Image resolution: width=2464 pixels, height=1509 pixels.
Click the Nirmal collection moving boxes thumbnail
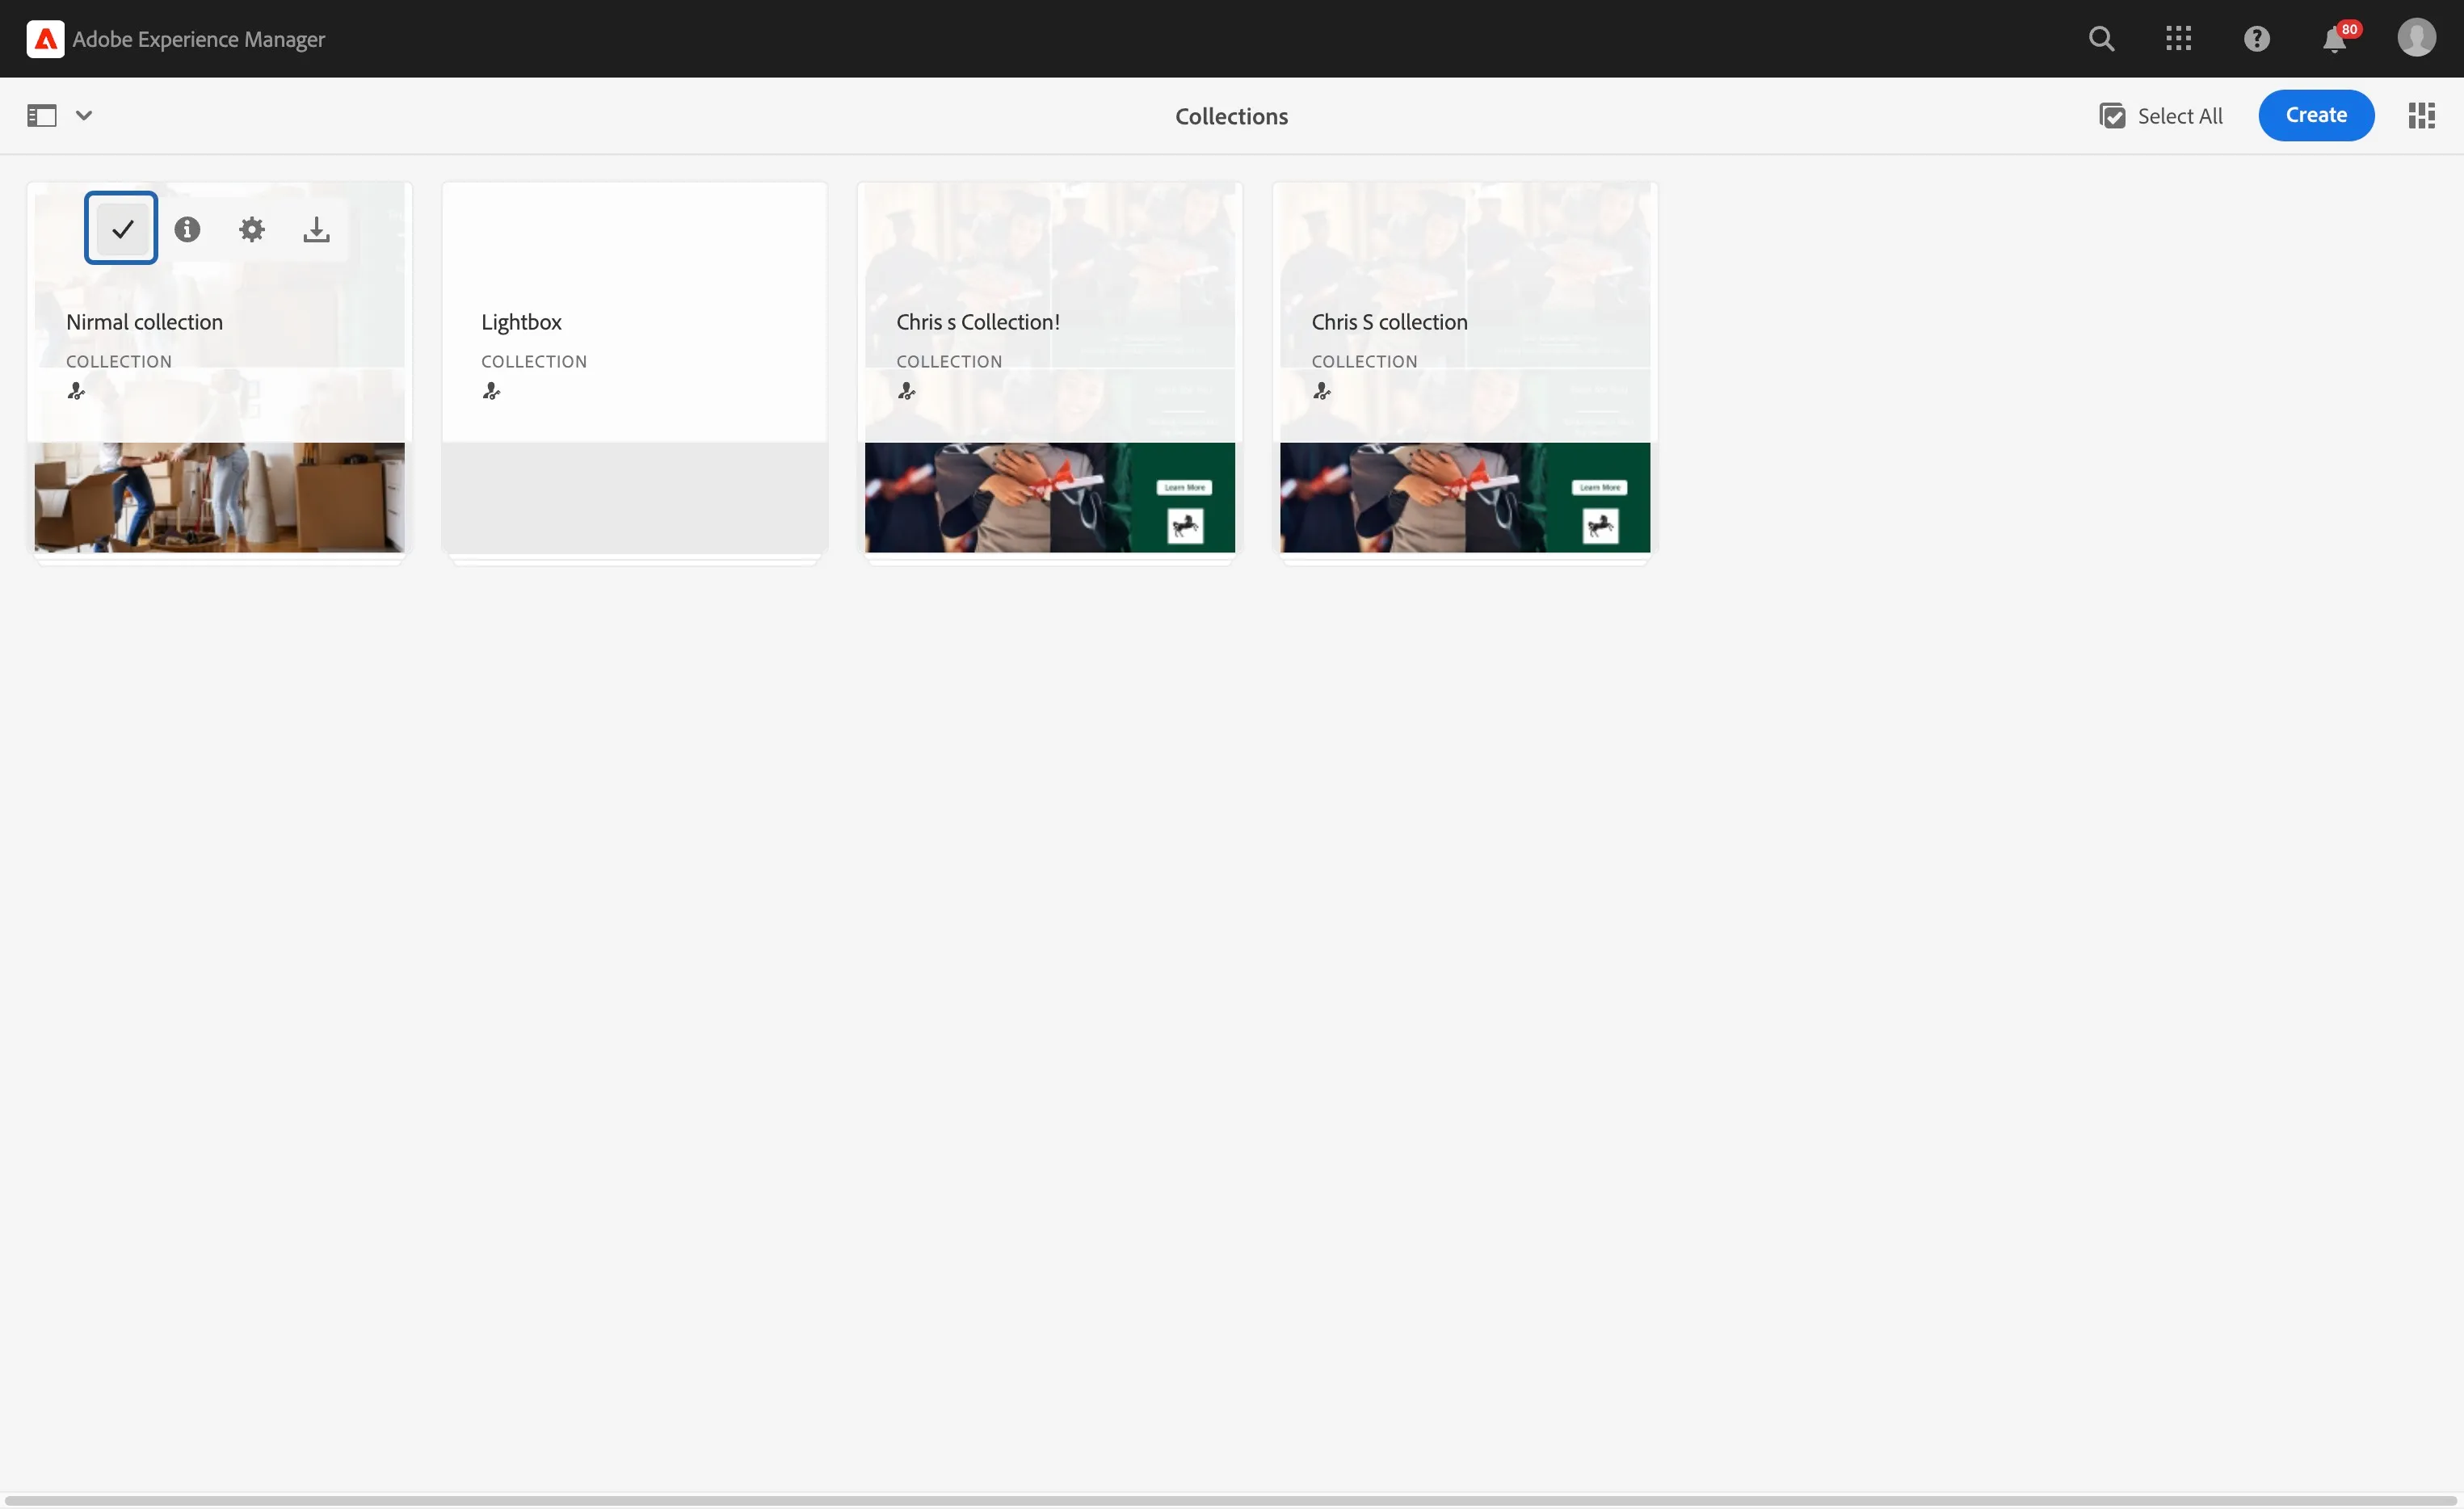coord(220,497)
